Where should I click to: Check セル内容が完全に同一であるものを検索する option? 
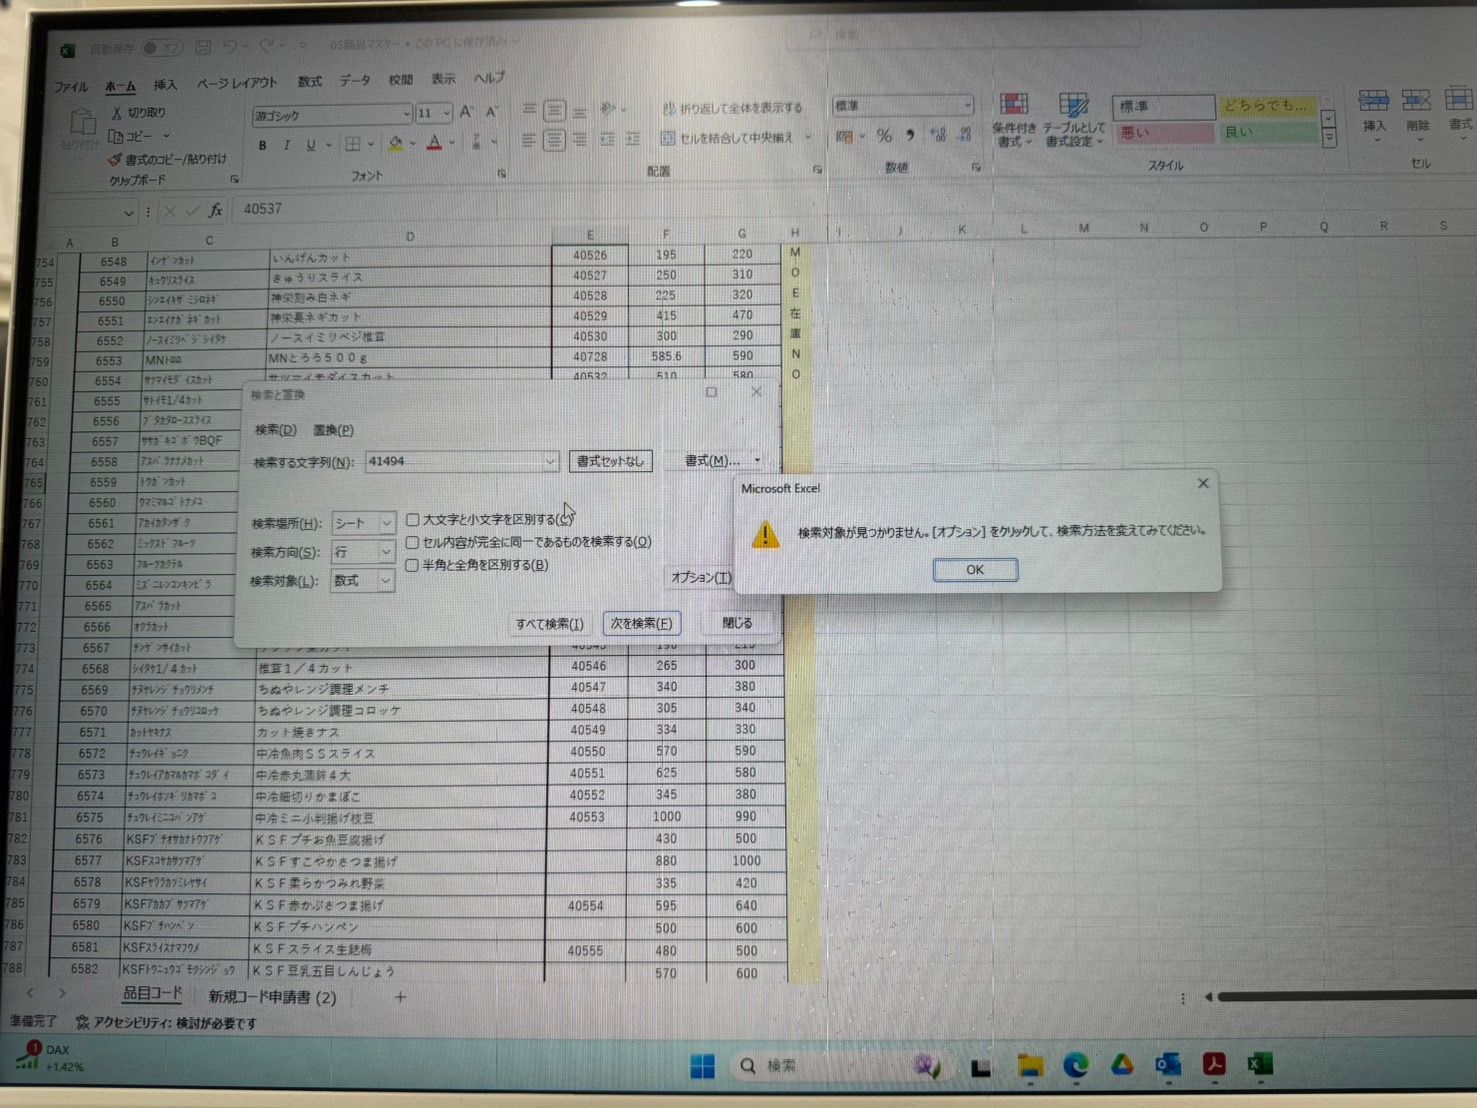(x=412, y=542)
